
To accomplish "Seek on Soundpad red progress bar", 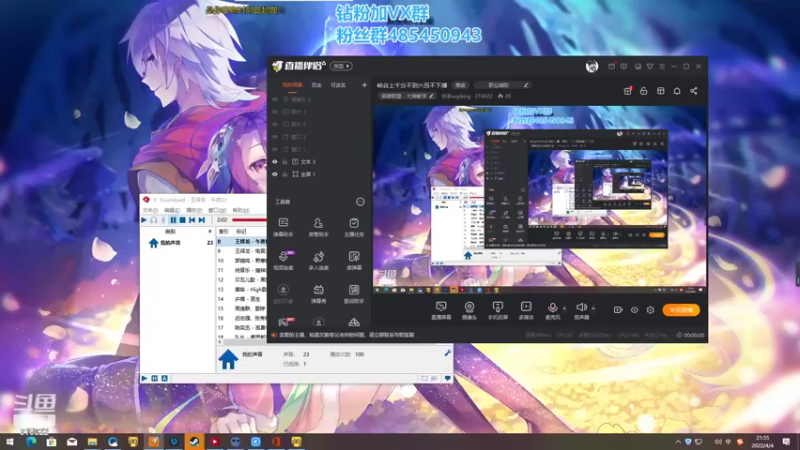I will click(x=249, y=220).
